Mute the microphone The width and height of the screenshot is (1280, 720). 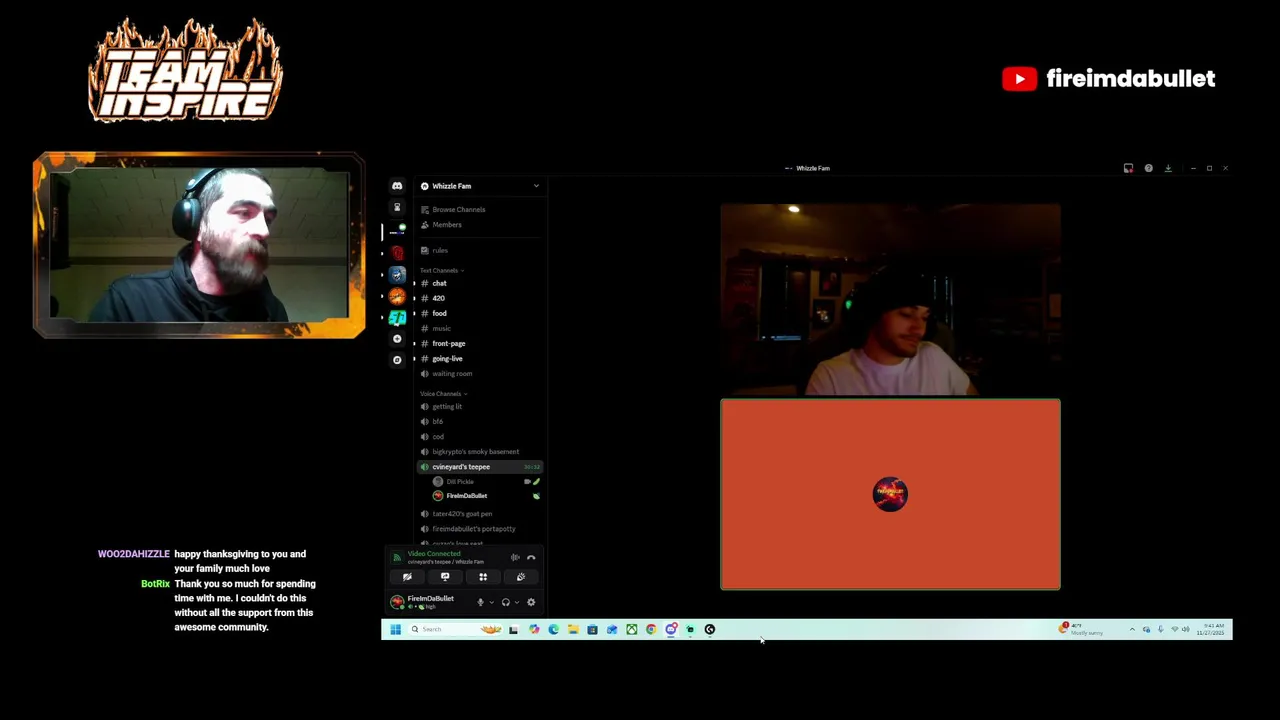click(480, 602)
